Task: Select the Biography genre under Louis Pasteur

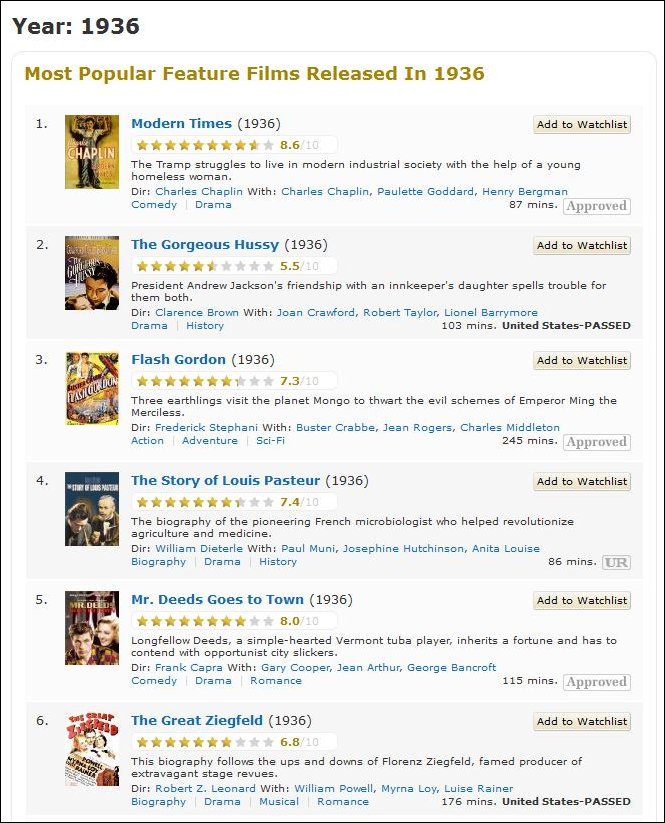Action: 158,562
